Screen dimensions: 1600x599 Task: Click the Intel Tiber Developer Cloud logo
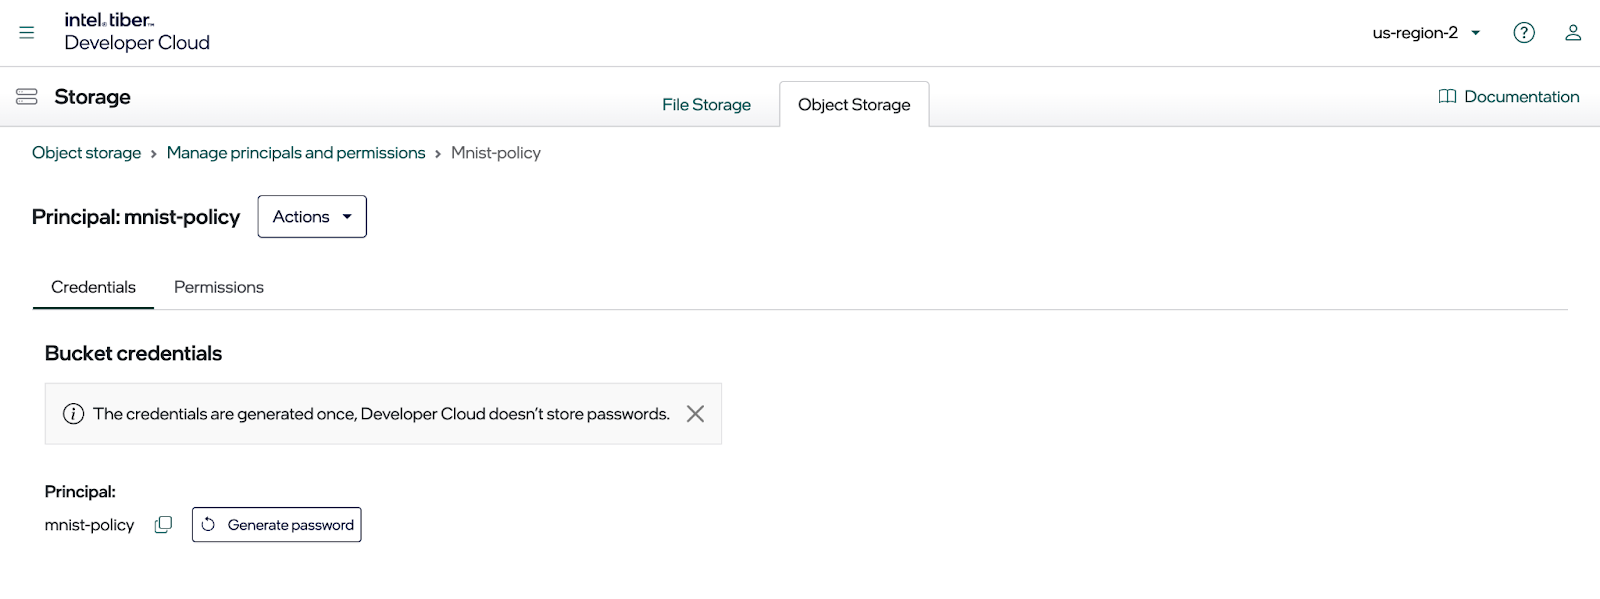137,32
